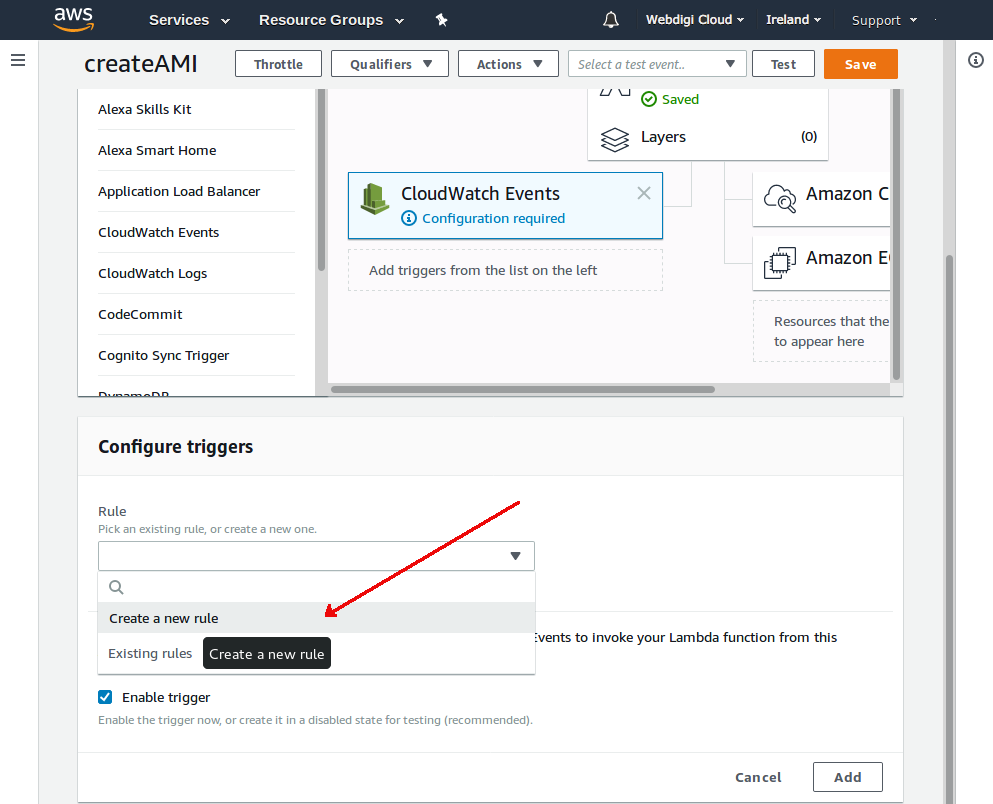
Task: Click the Amazon EC2 chip icon
Action: pyautogui.click(x=780, y=263)
